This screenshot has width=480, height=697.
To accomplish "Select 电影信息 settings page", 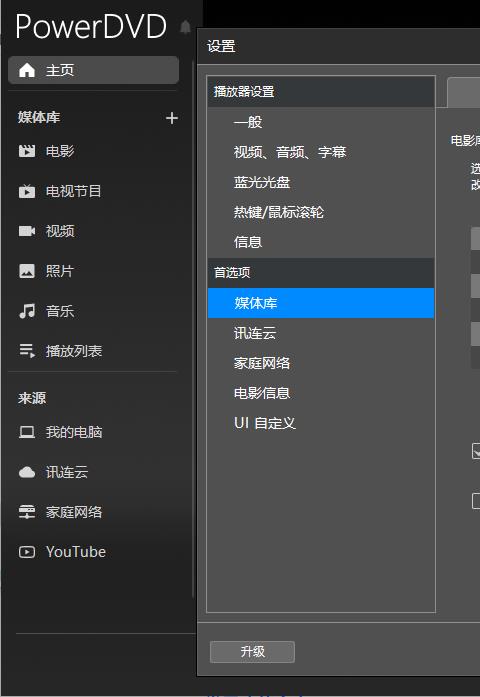I will [x=321, y=393].
